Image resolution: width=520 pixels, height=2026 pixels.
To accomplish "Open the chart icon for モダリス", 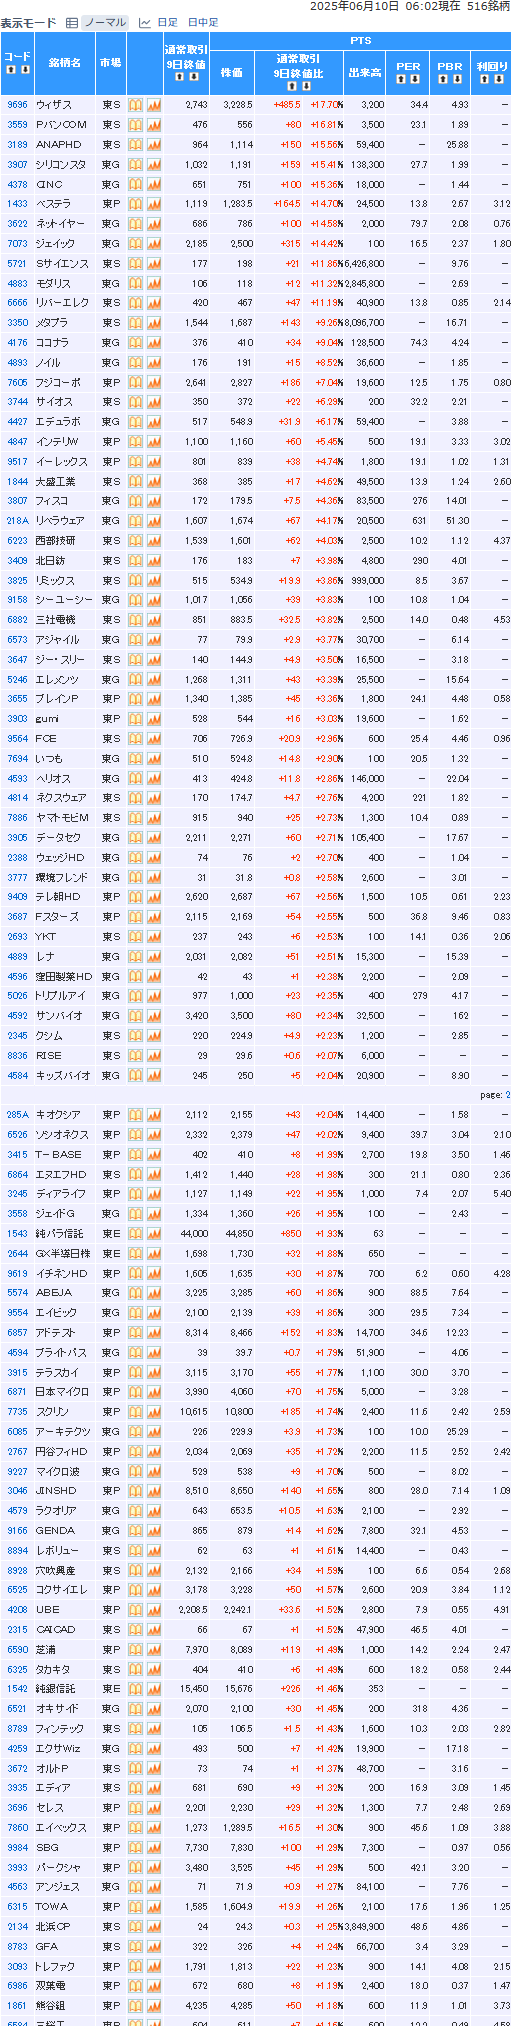I will 154,283.
